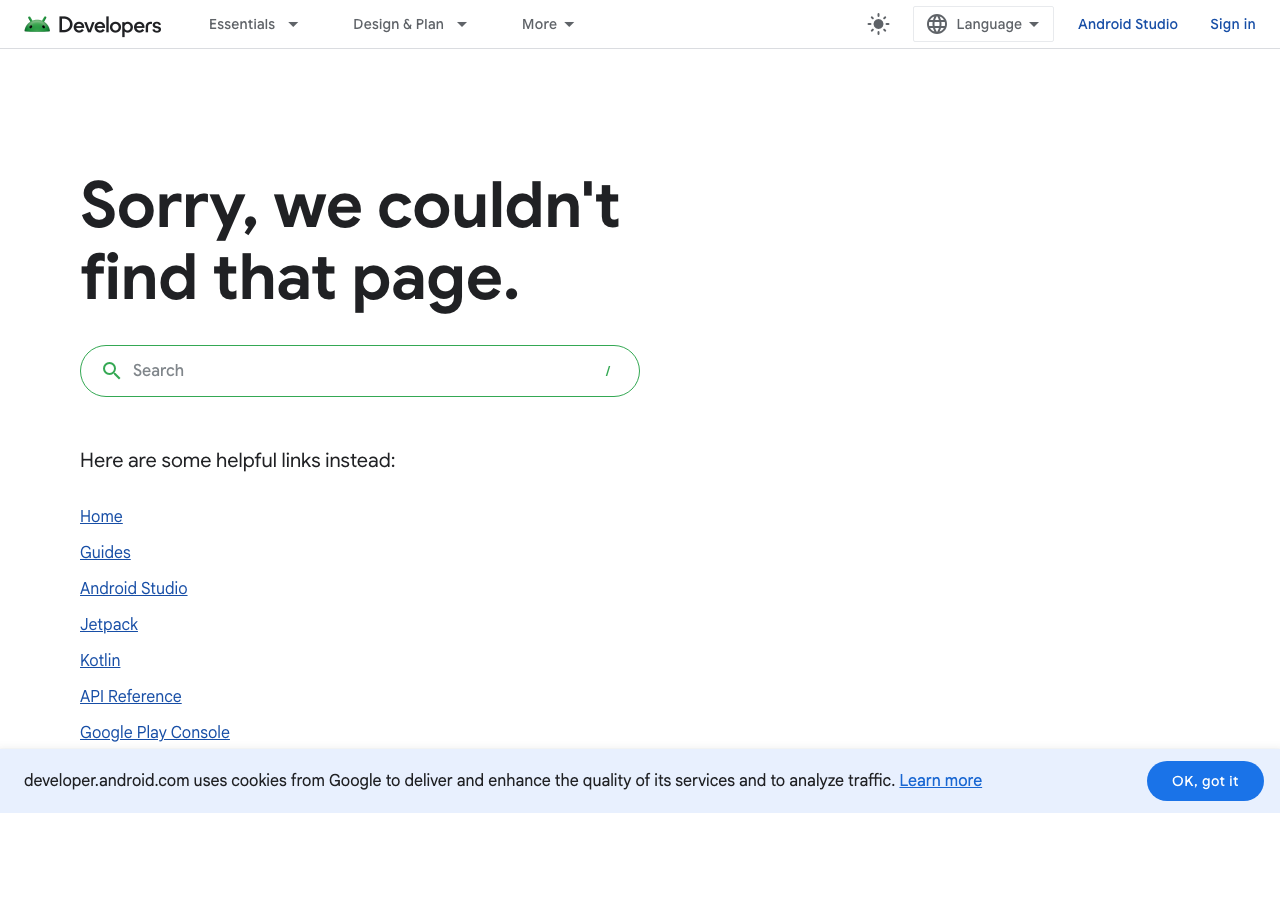Open the API Reference link
Viewport: 1280px width, 900px height.
point(130,696)
